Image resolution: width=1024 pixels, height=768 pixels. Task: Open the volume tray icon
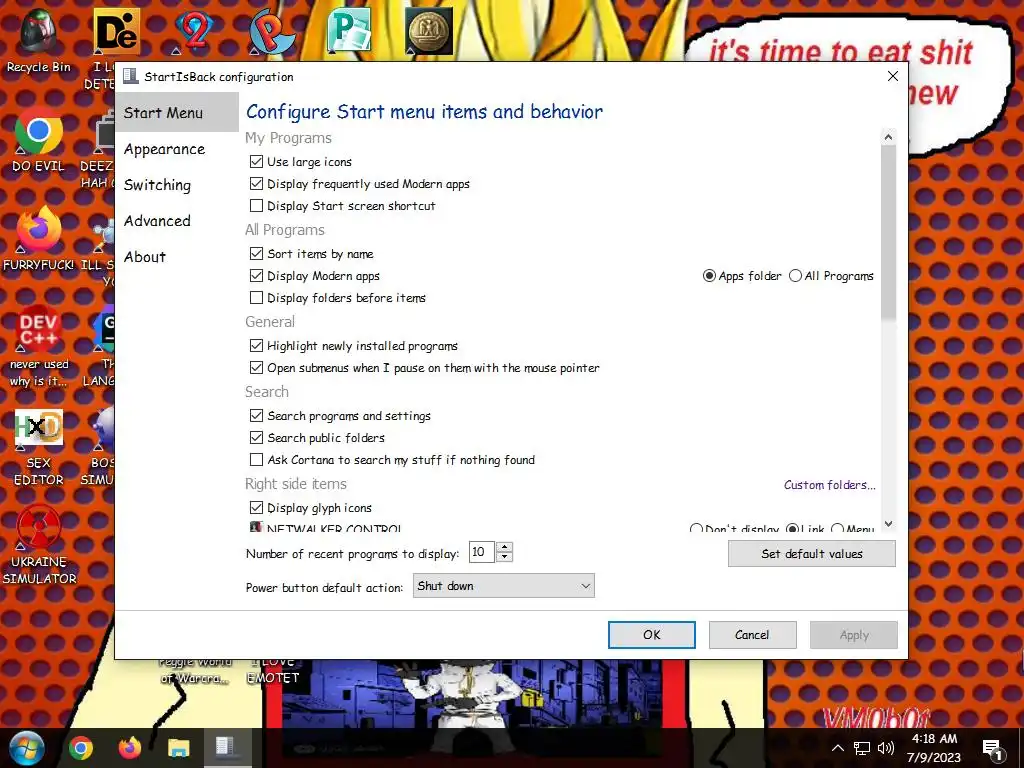point(886,748)
